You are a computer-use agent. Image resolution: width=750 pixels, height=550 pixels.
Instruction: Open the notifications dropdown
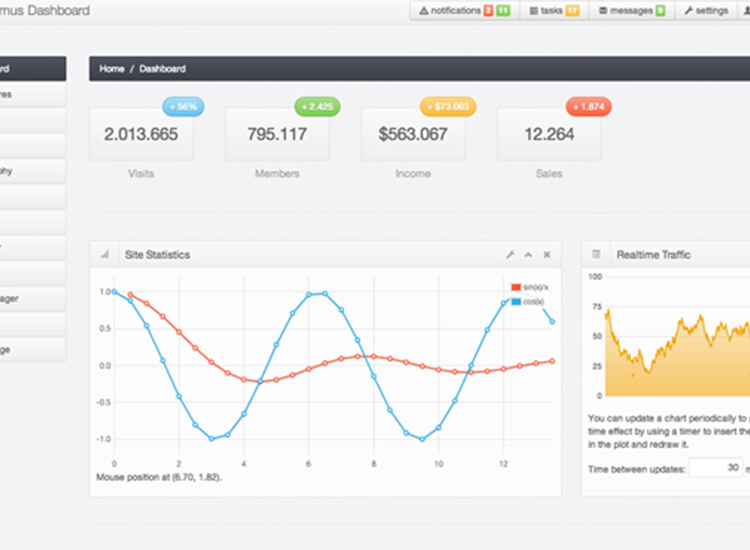(x=463, y=11)
